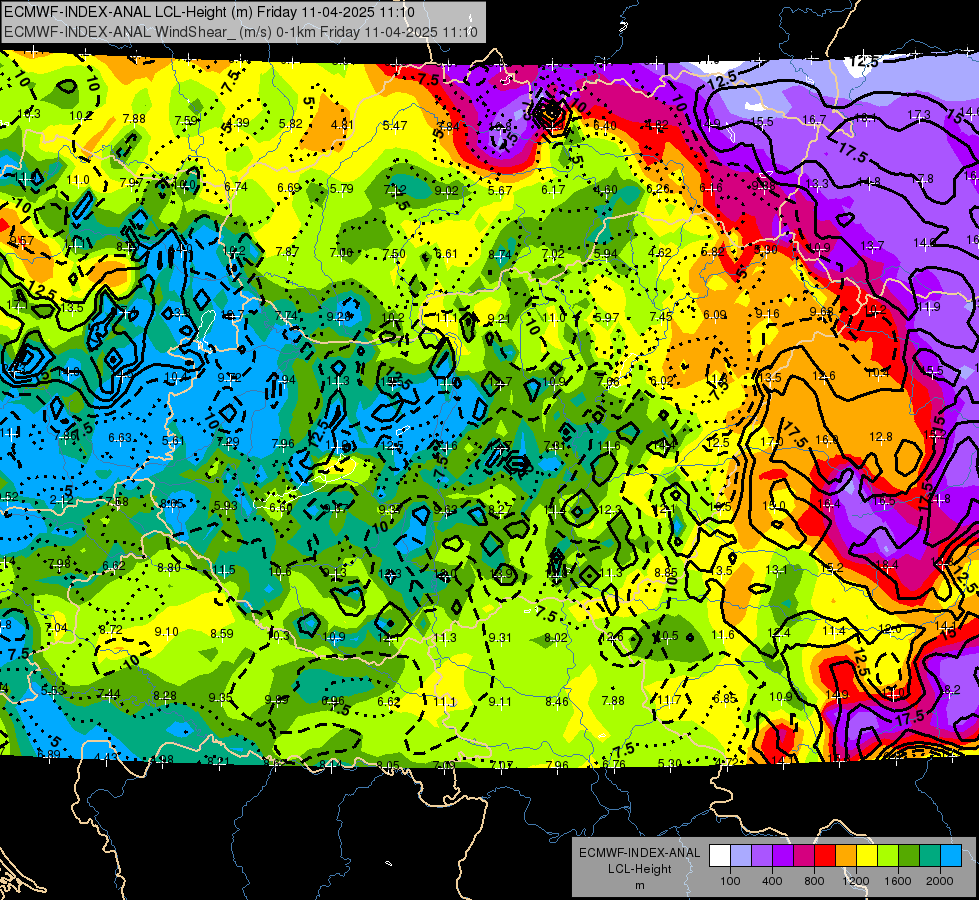Image resolution: width=979 pixels, height=900 pixels.
Task: Click the legend tick label 2000
Action: 939,881
